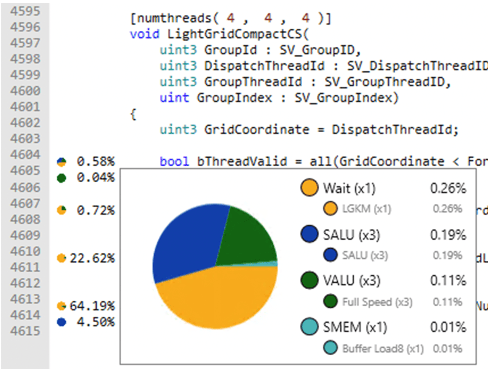Select the teal SMEM (x1) legend swatch

[x=309, y=327]
